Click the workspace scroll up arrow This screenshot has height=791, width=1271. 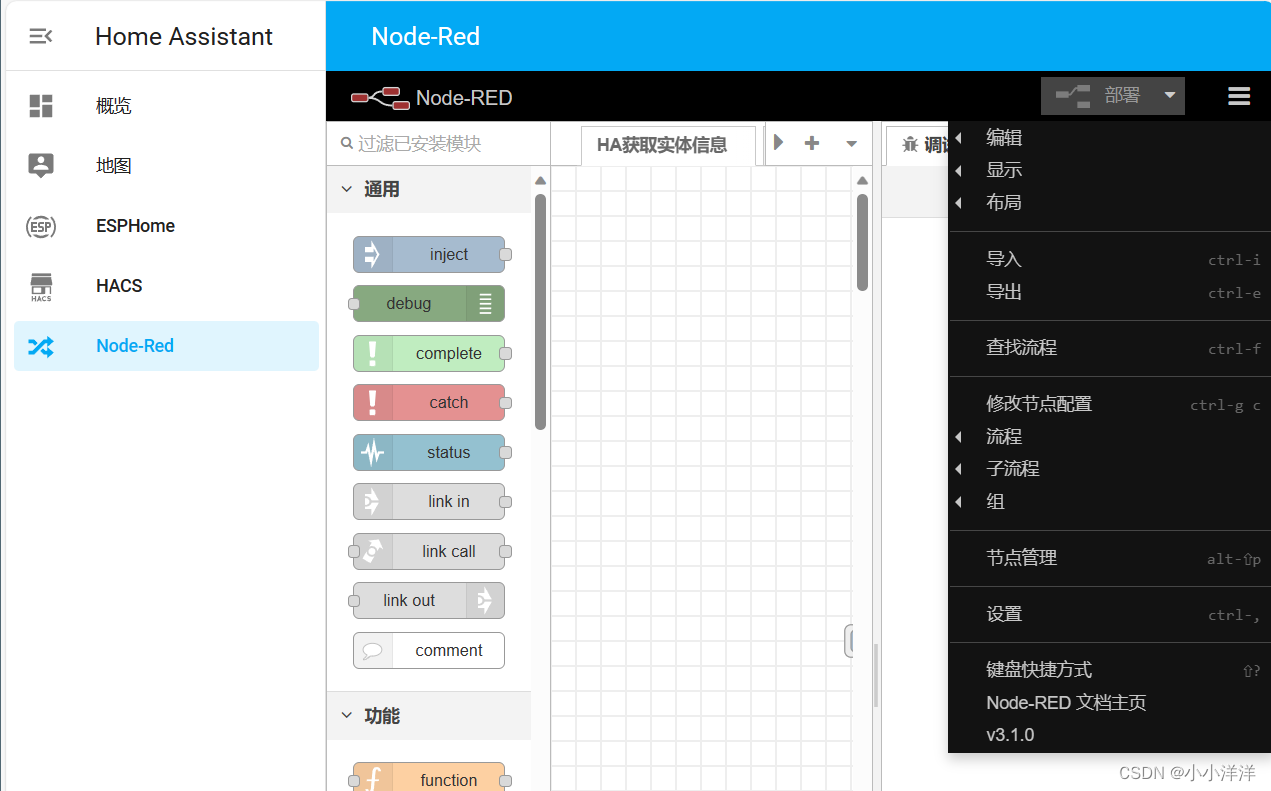point(862,181)
